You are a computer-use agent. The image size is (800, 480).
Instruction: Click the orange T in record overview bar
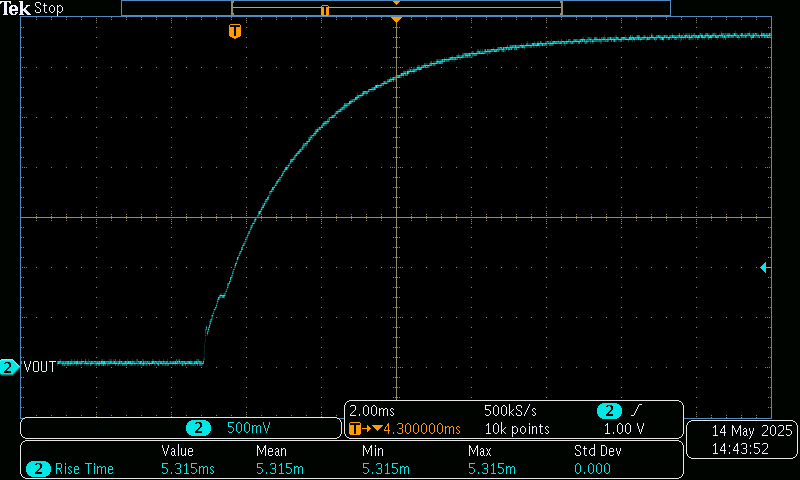point(325,10)
